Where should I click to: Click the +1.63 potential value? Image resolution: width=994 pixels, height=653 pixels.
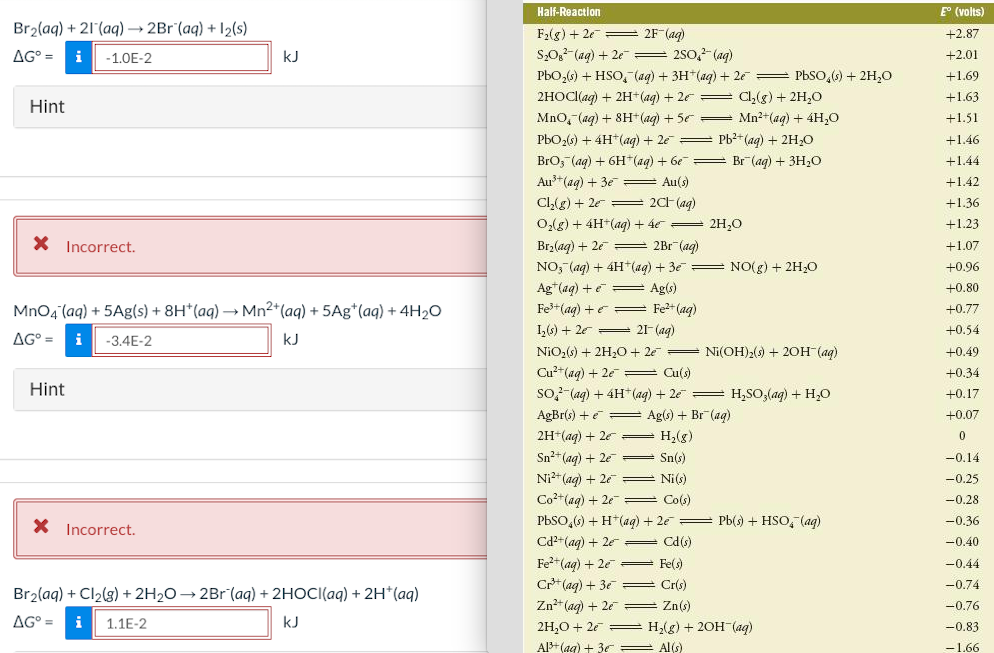pyautogui.click(x=962, y=97)
